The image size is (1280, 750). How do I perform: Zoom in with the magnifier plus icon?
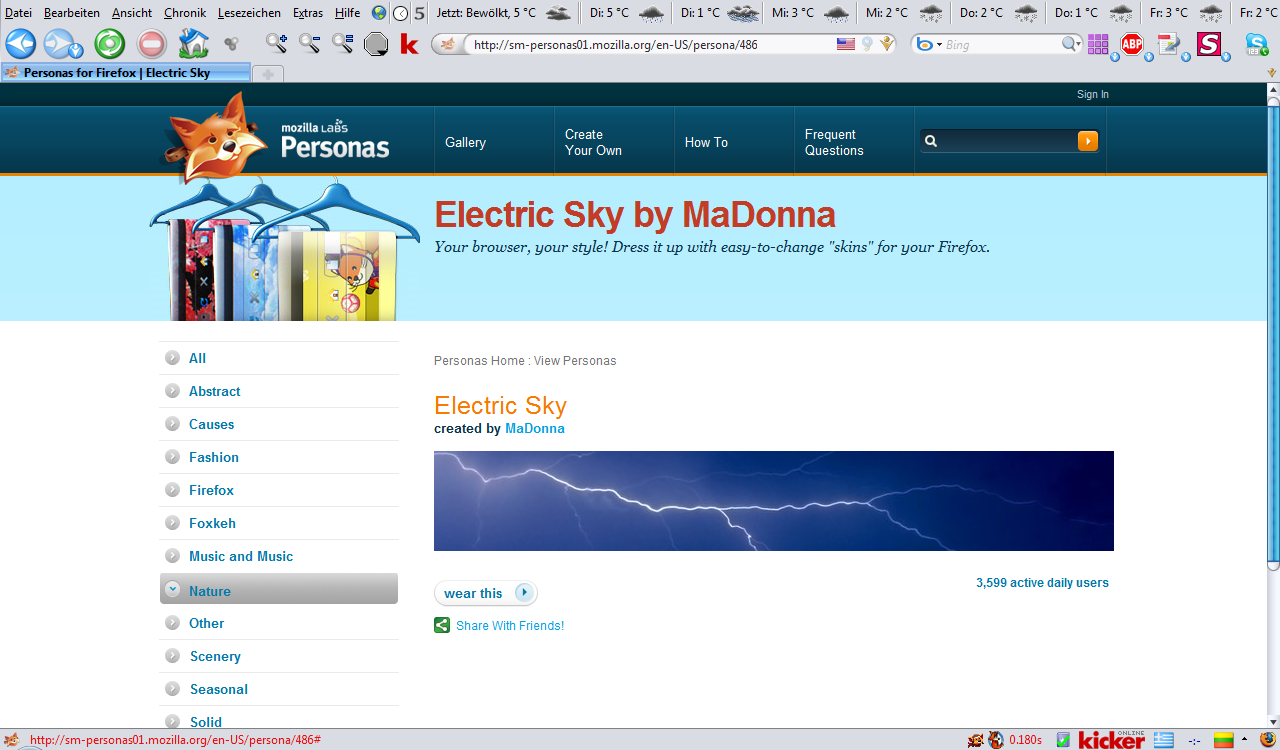click(x=277, y=44)
